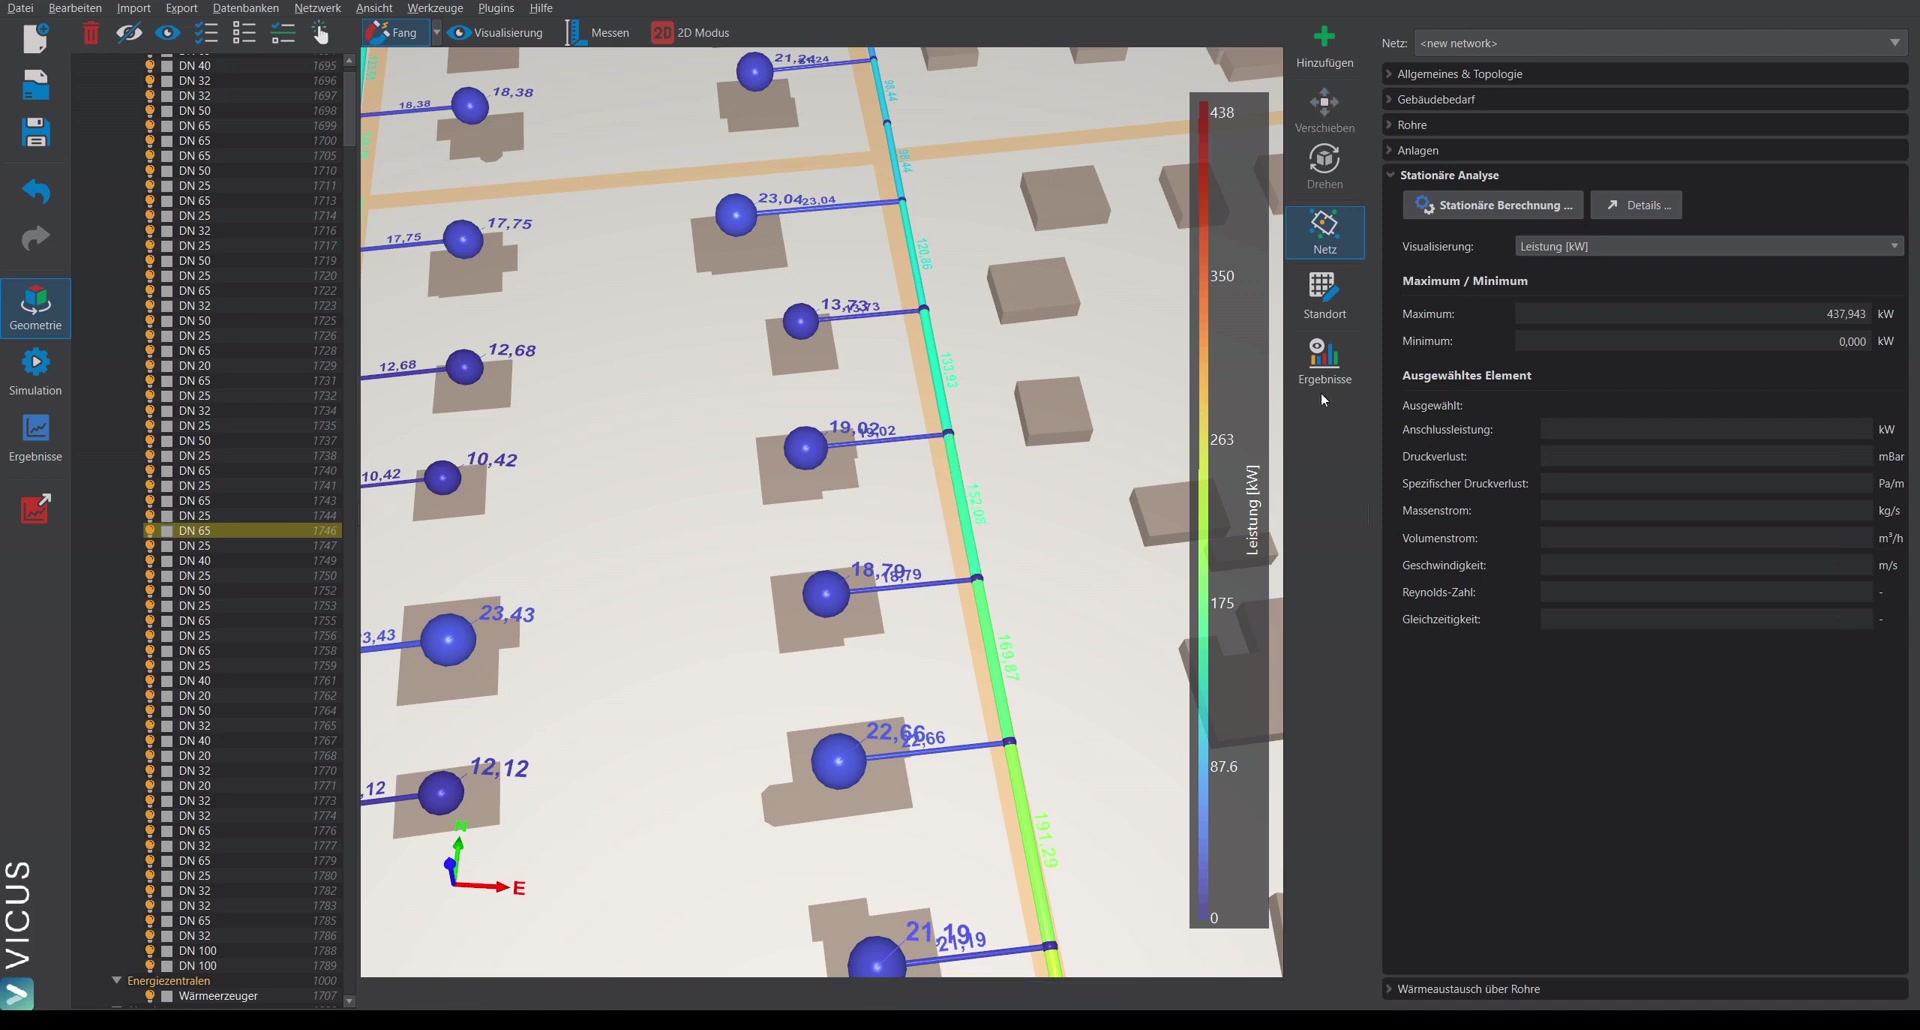Viewport: 1920px width, 1030px height.
Task: Click color square of pipe 1710
Action: [167, 171]
